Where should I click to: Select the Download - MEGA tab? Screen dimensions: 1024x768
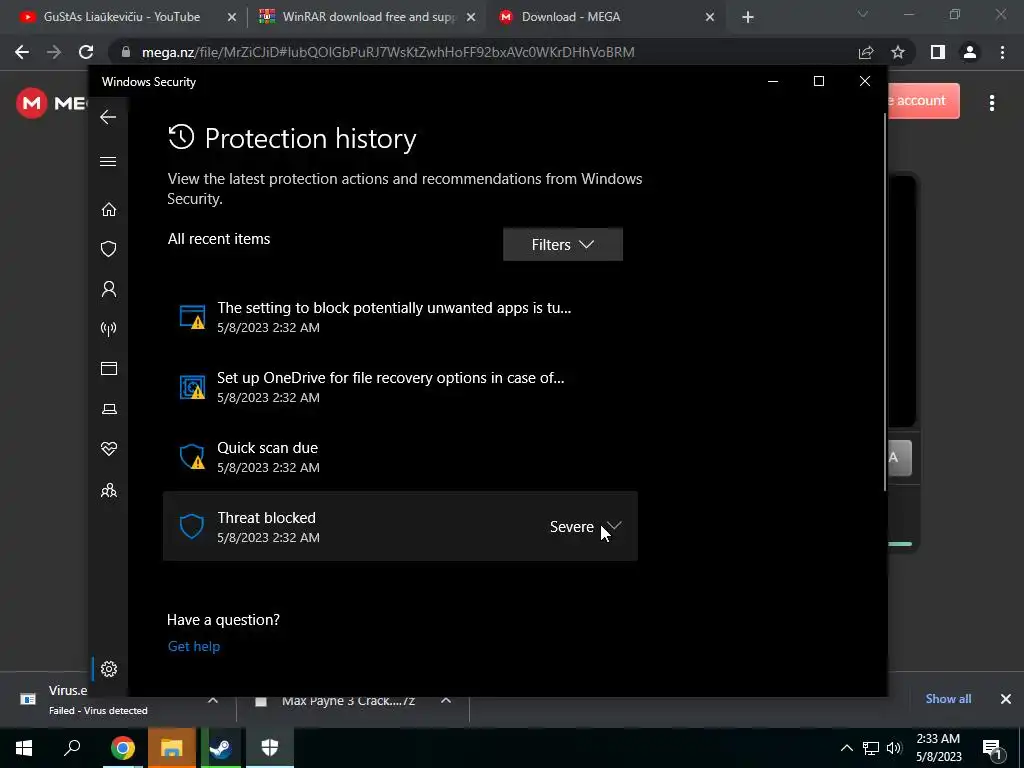pyautogui.click(x=570, y=17)
